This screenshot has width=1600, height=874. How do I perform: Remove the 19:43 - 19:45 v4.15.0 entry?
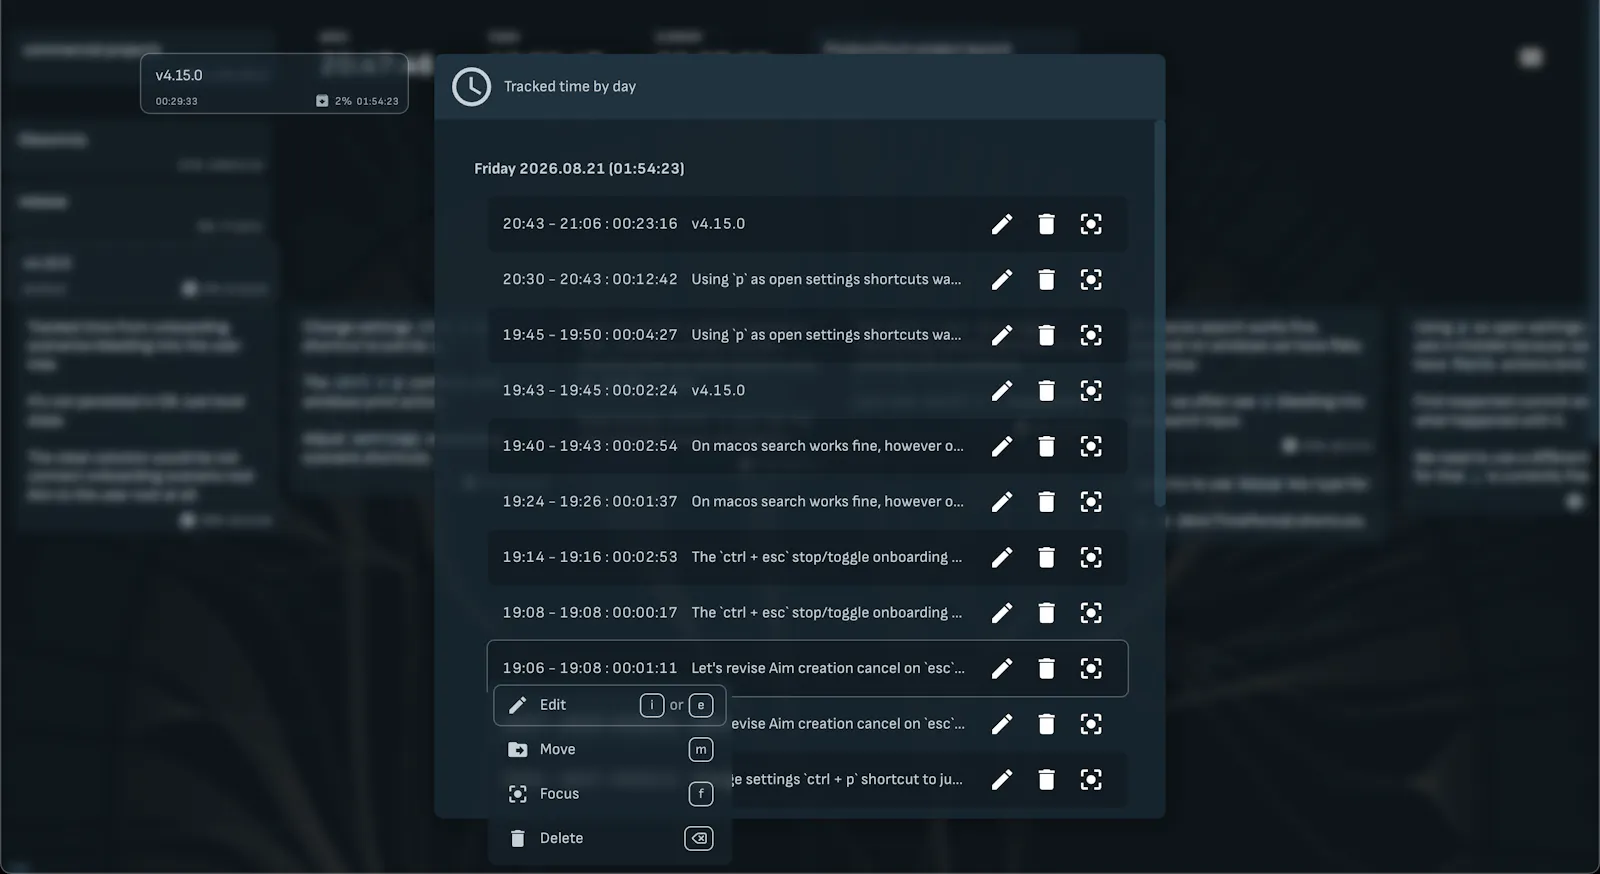coord(1046,391)
